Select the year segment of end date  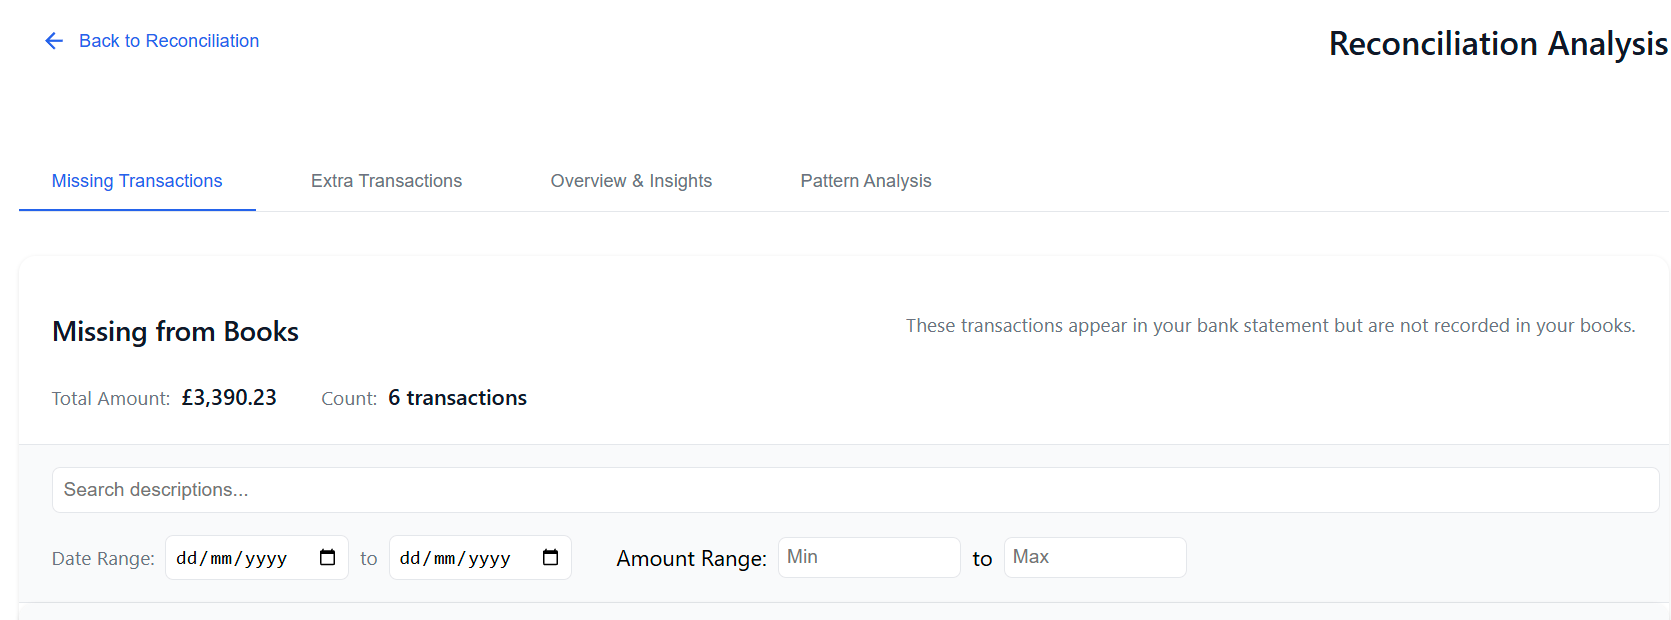tap(489, 559)
